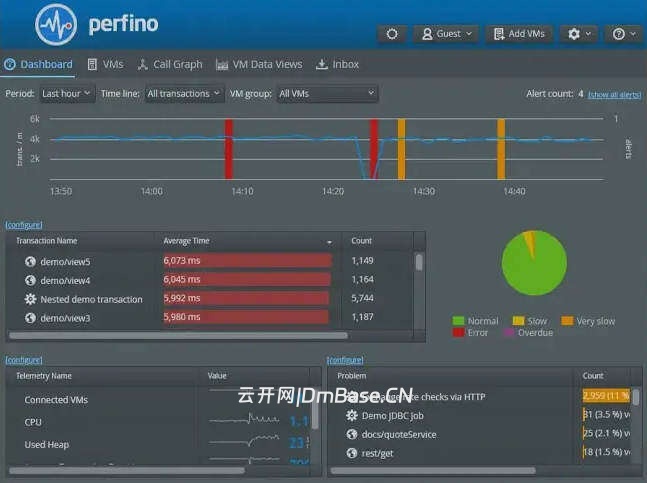Click the Average Time sort arrow
Screen dimensions: 647x483
329,242
